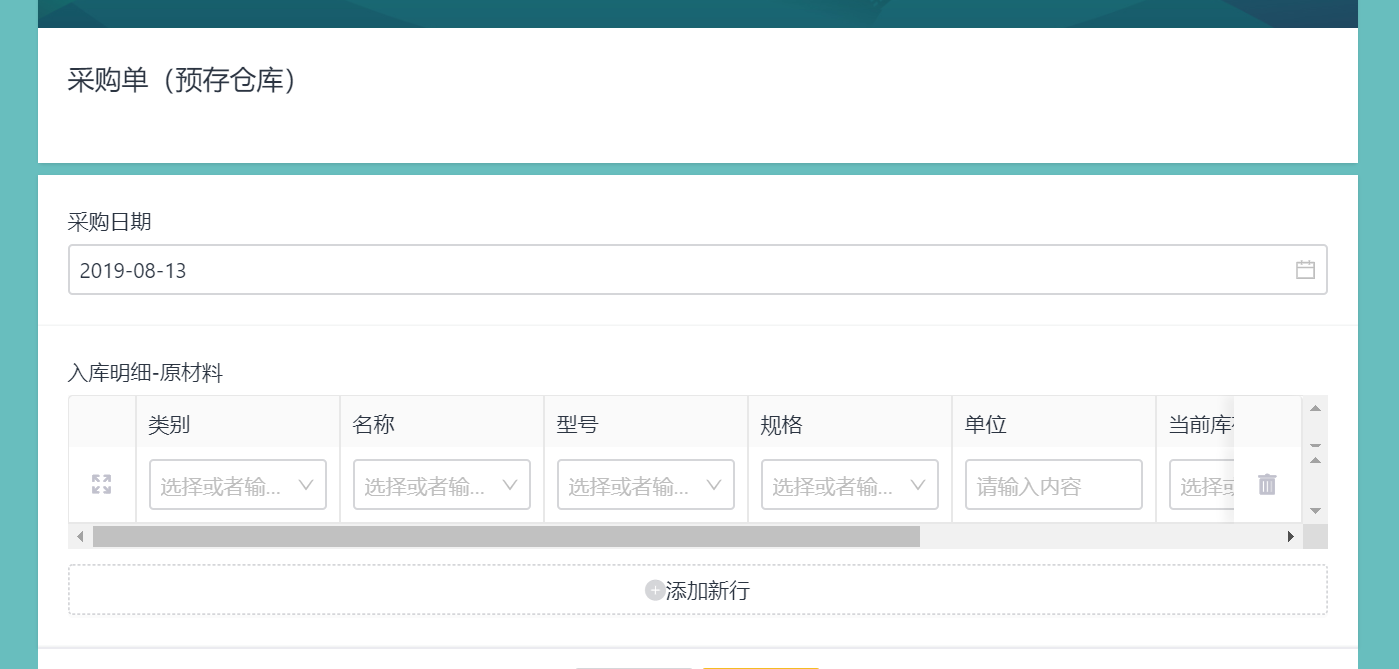Expand the table row to fullscreen
Screen dimensions: 1399x669
101,485
